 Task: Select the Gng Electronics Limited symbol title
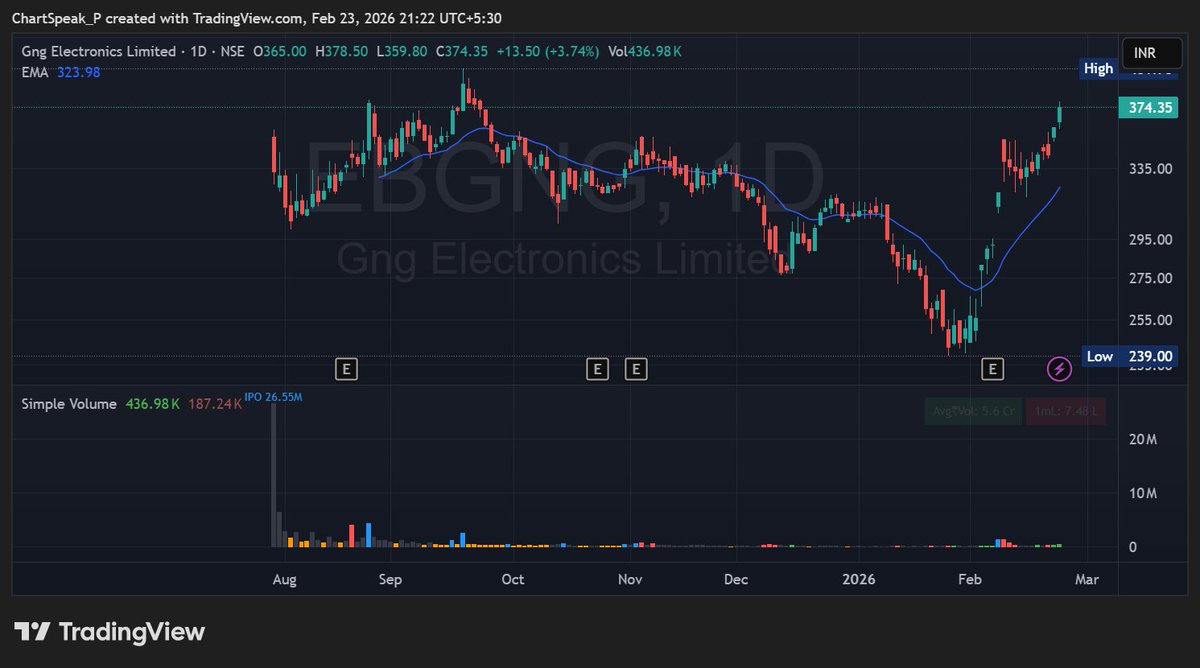(x=98, y=52)
